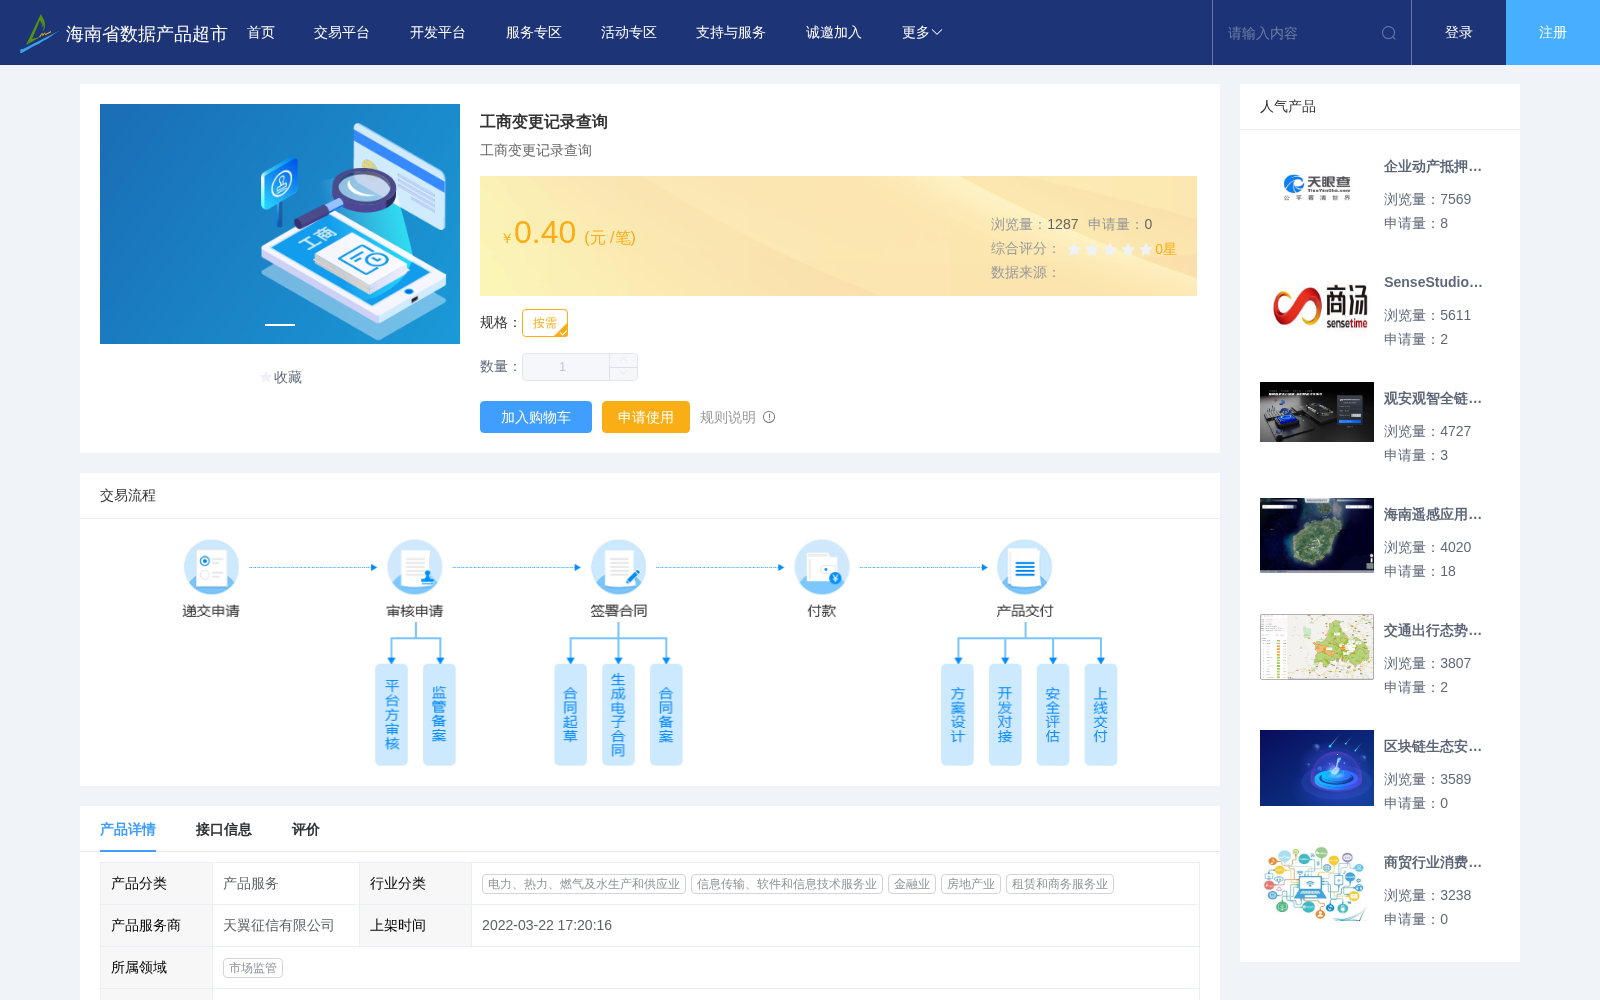Click the 加入购物车 button
1600x1000 pixels.
pos(536,417)
